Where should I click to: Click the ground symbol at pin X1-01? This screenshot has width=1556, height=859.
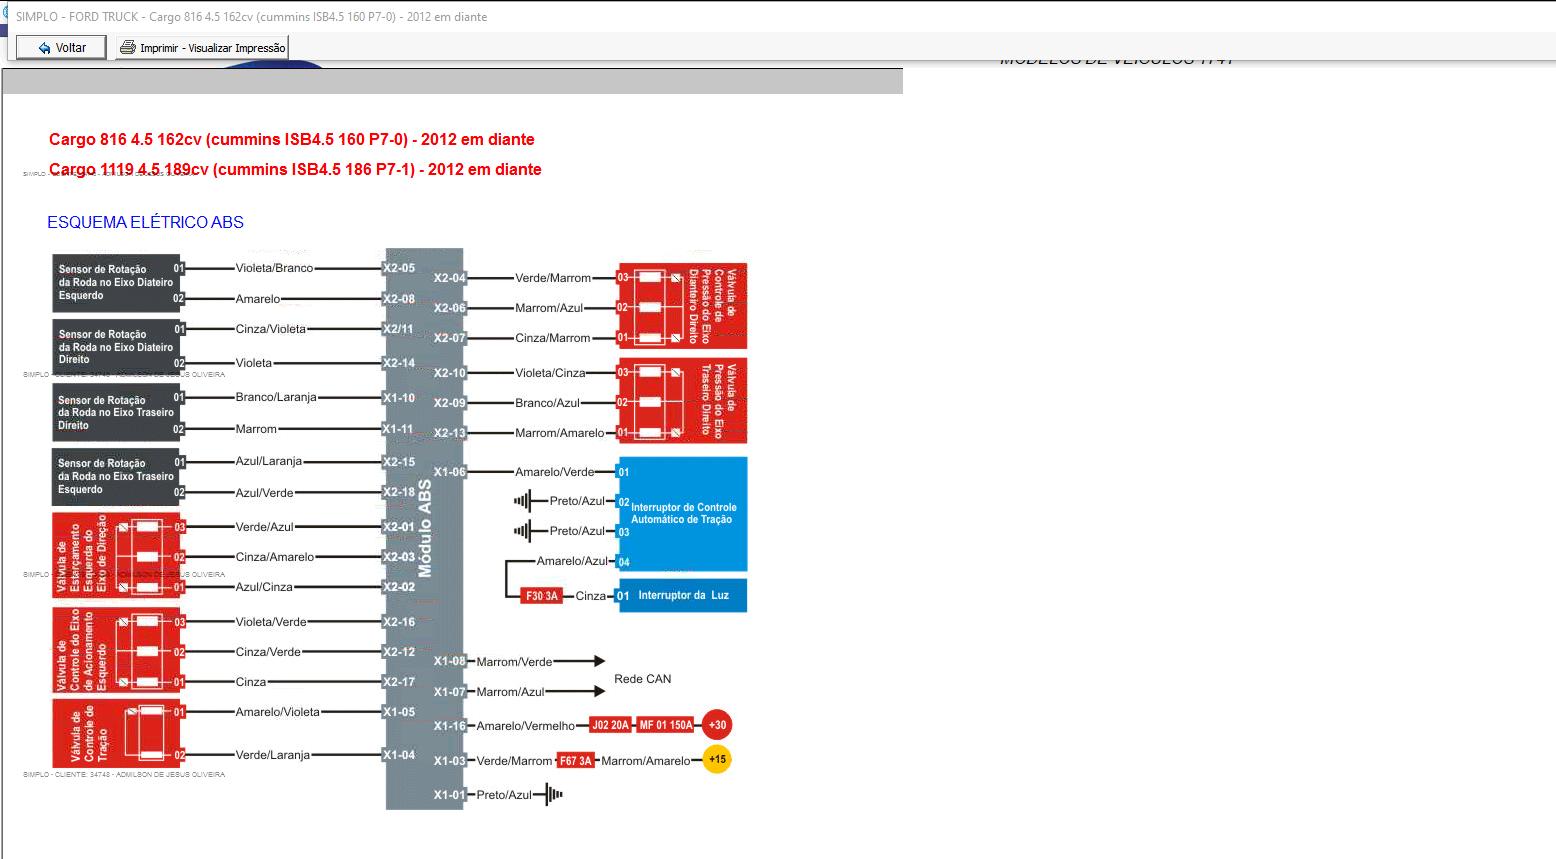click(552, 795)
